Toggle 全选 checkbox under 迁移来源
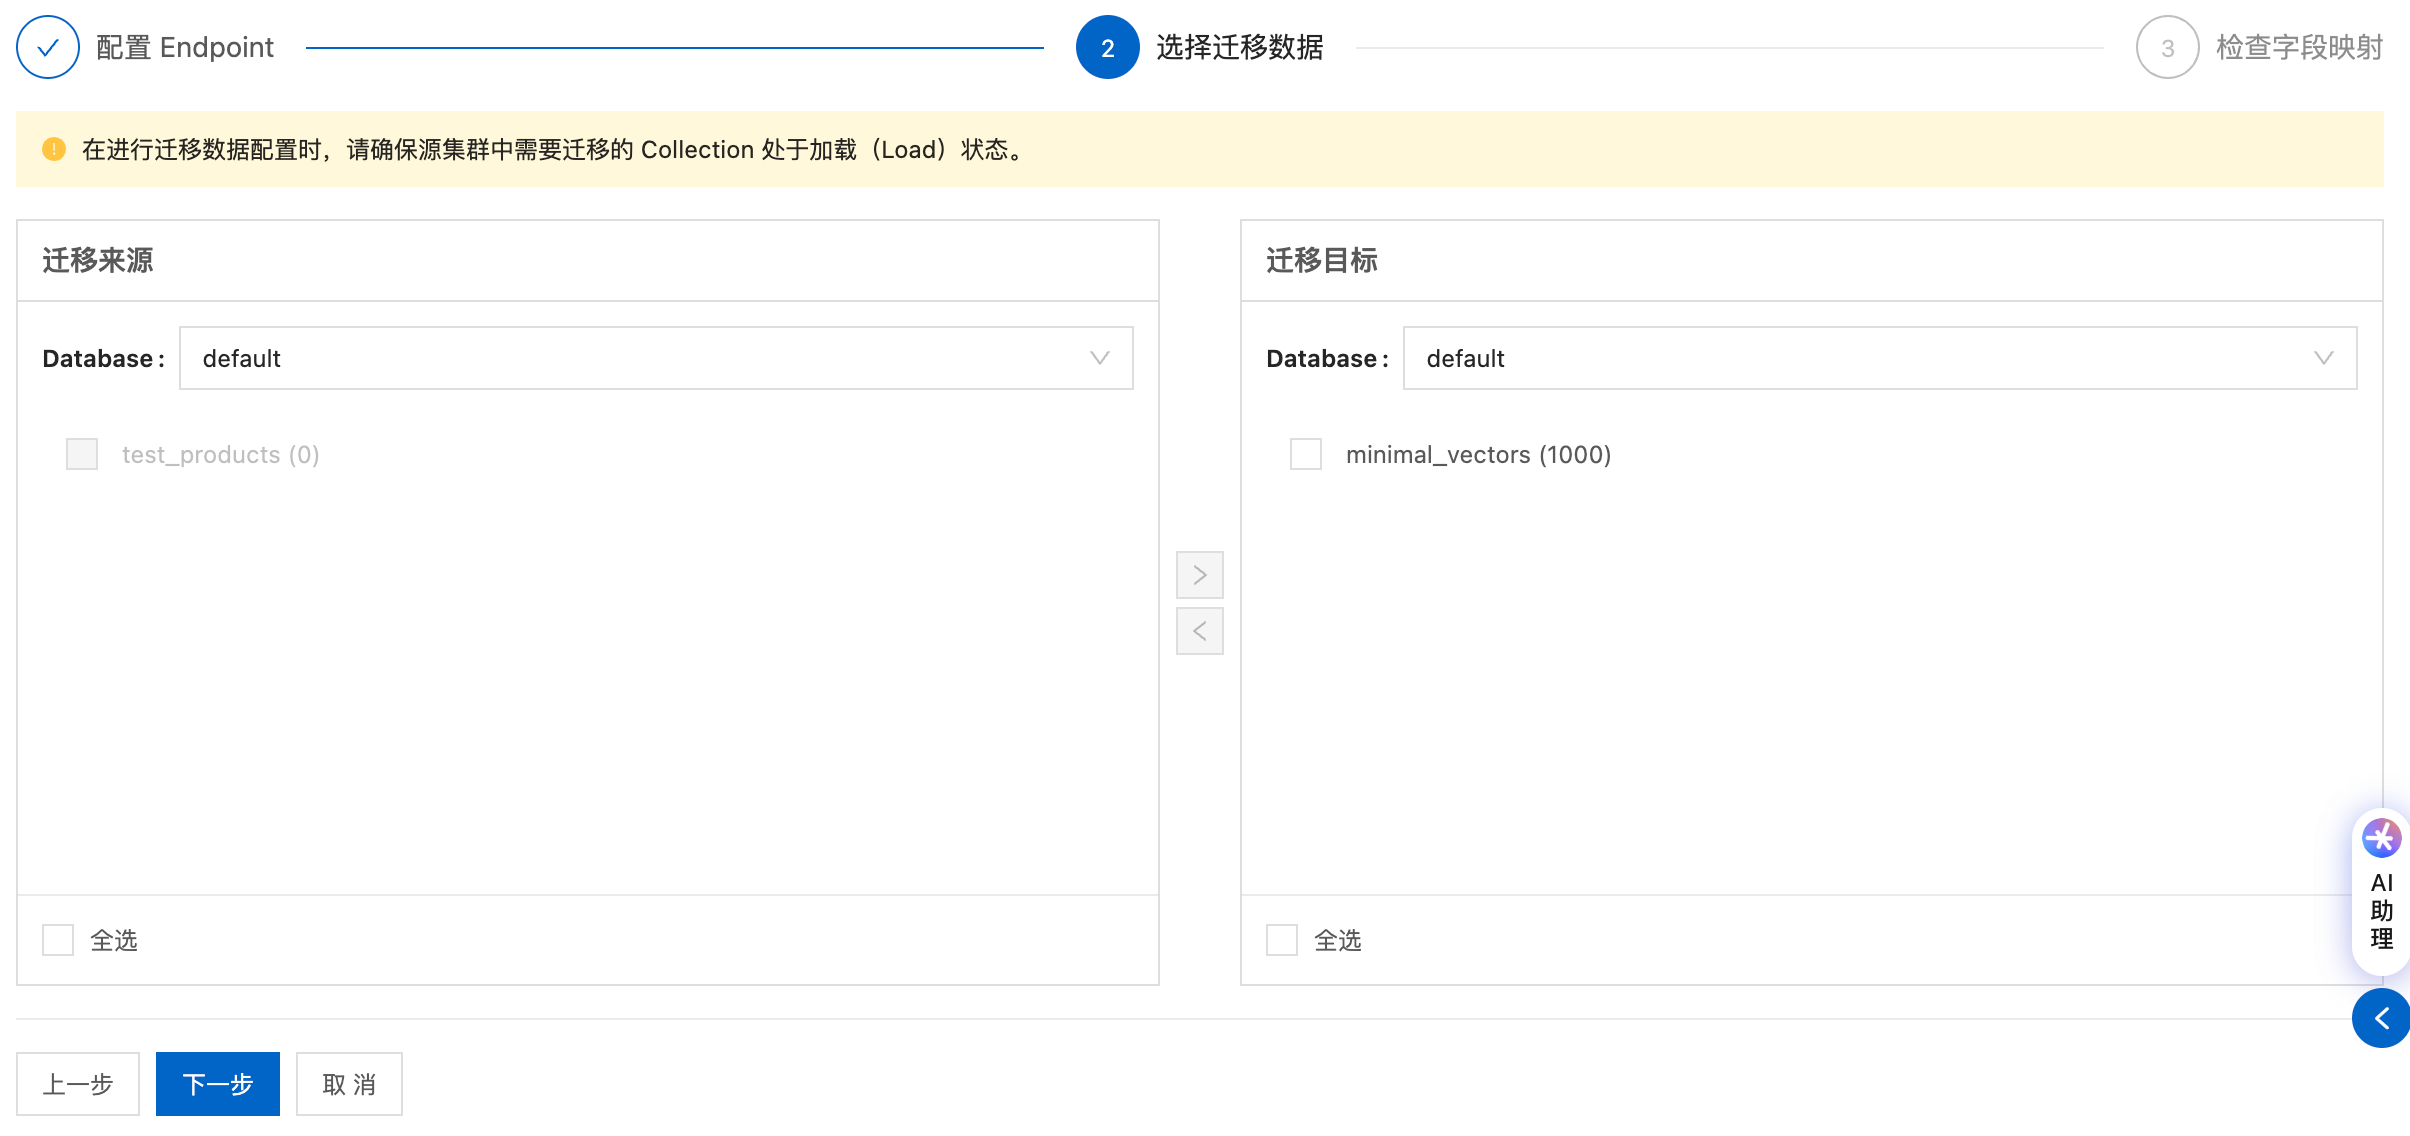This screenshot has width=2410, height=1136. tap(58, 940)
